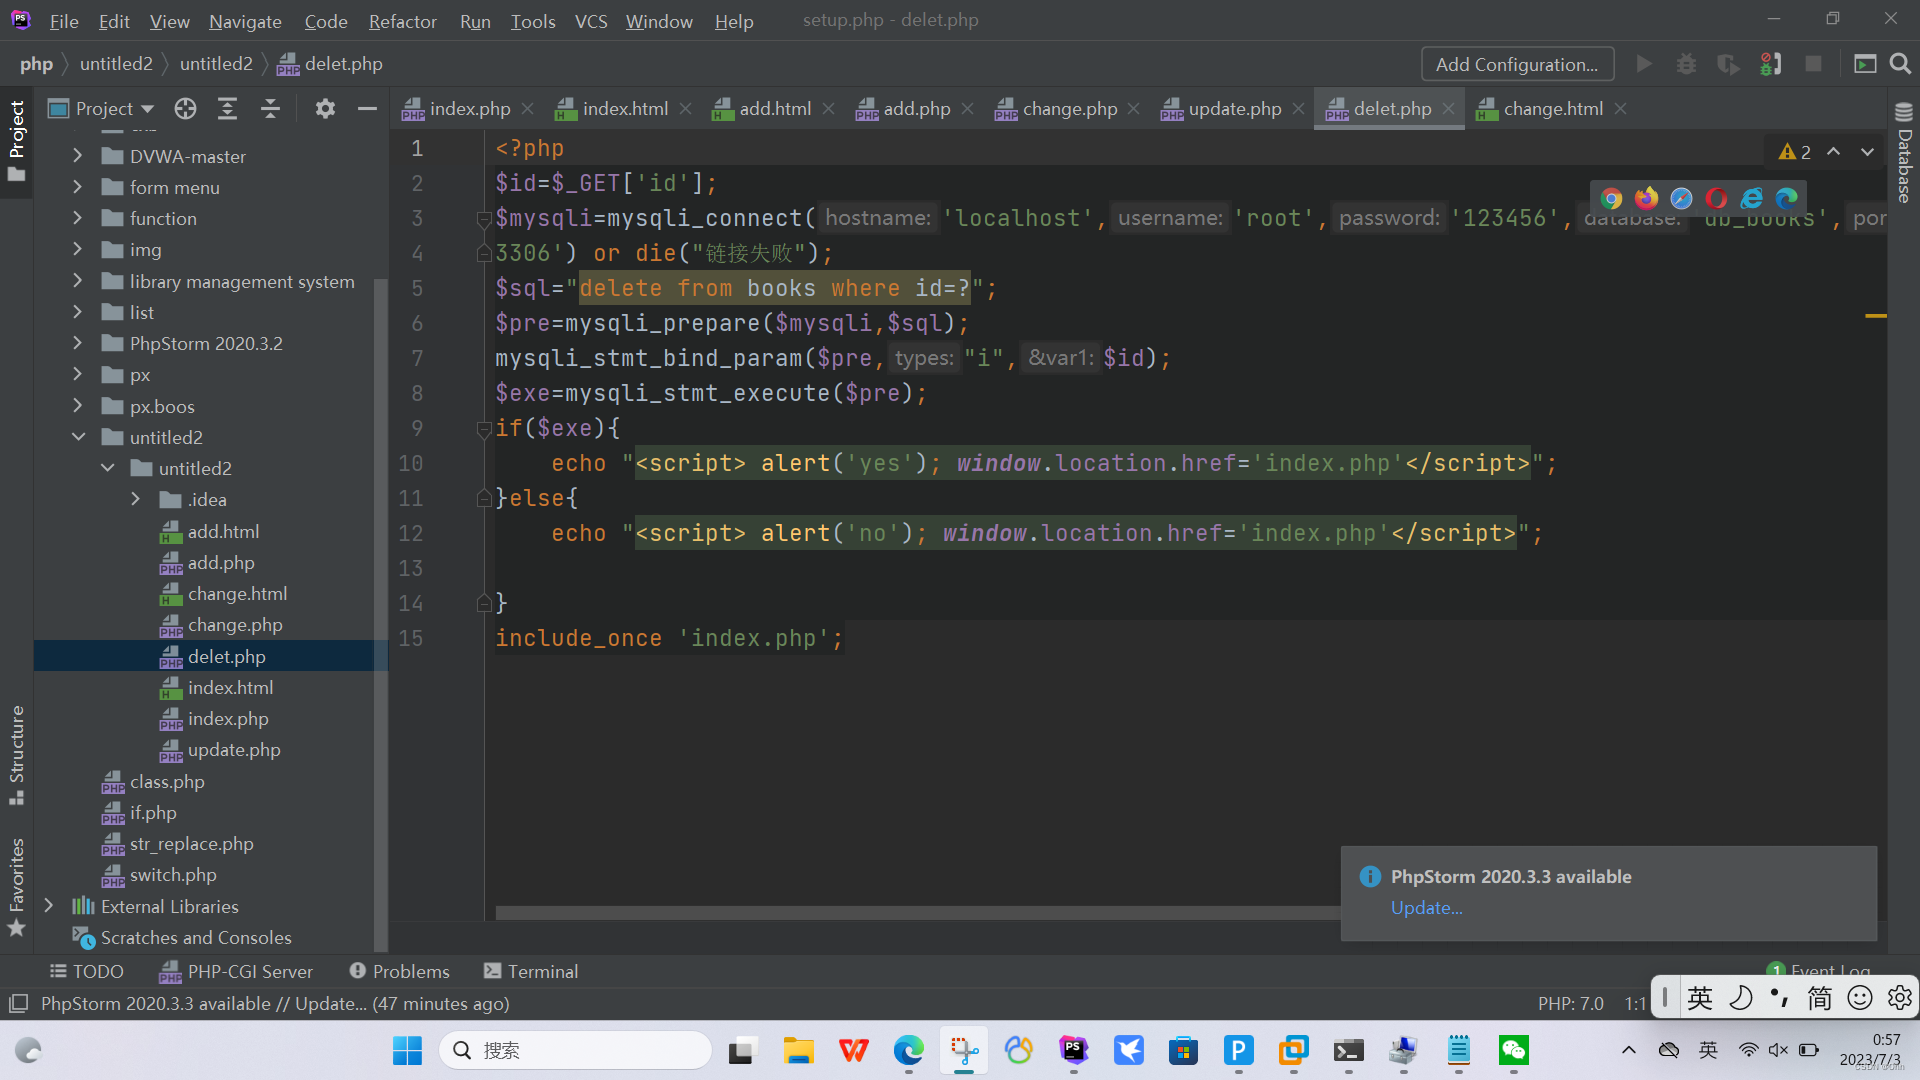Open Project panel settings gear
Viewport: 1920px width, 1080px height.
click(x=325, y=109)
